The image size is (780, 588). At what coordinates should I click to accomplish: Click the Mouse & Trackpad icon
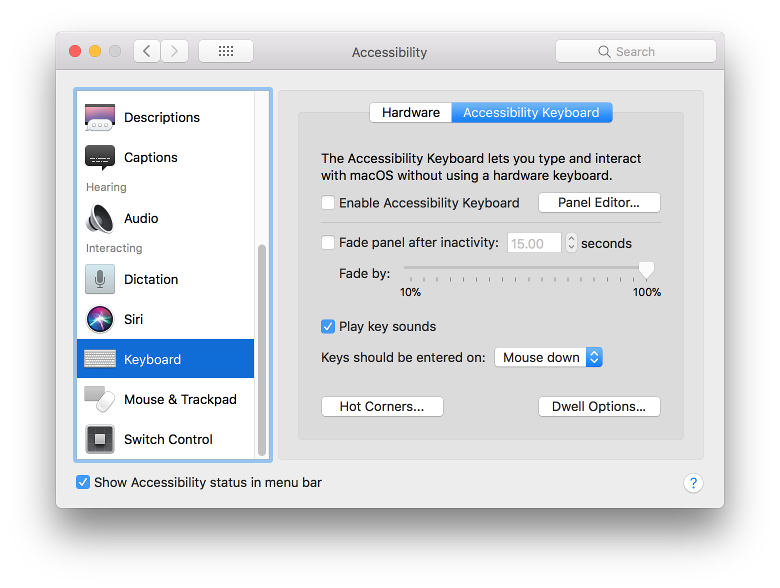(x=100, y=399)
